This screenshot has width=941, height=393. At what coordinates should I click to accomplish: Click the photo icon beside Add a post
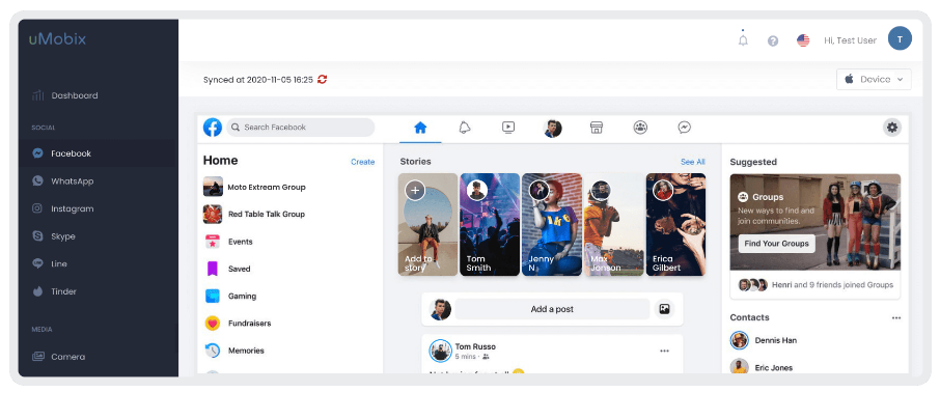[664, 309]
